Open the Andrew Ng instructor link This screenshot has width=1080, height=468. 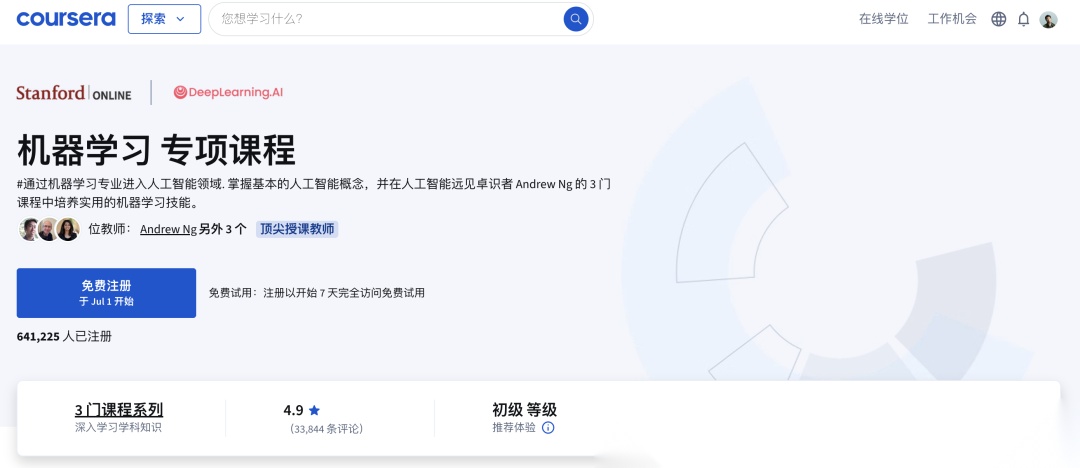tap(168, 230)
